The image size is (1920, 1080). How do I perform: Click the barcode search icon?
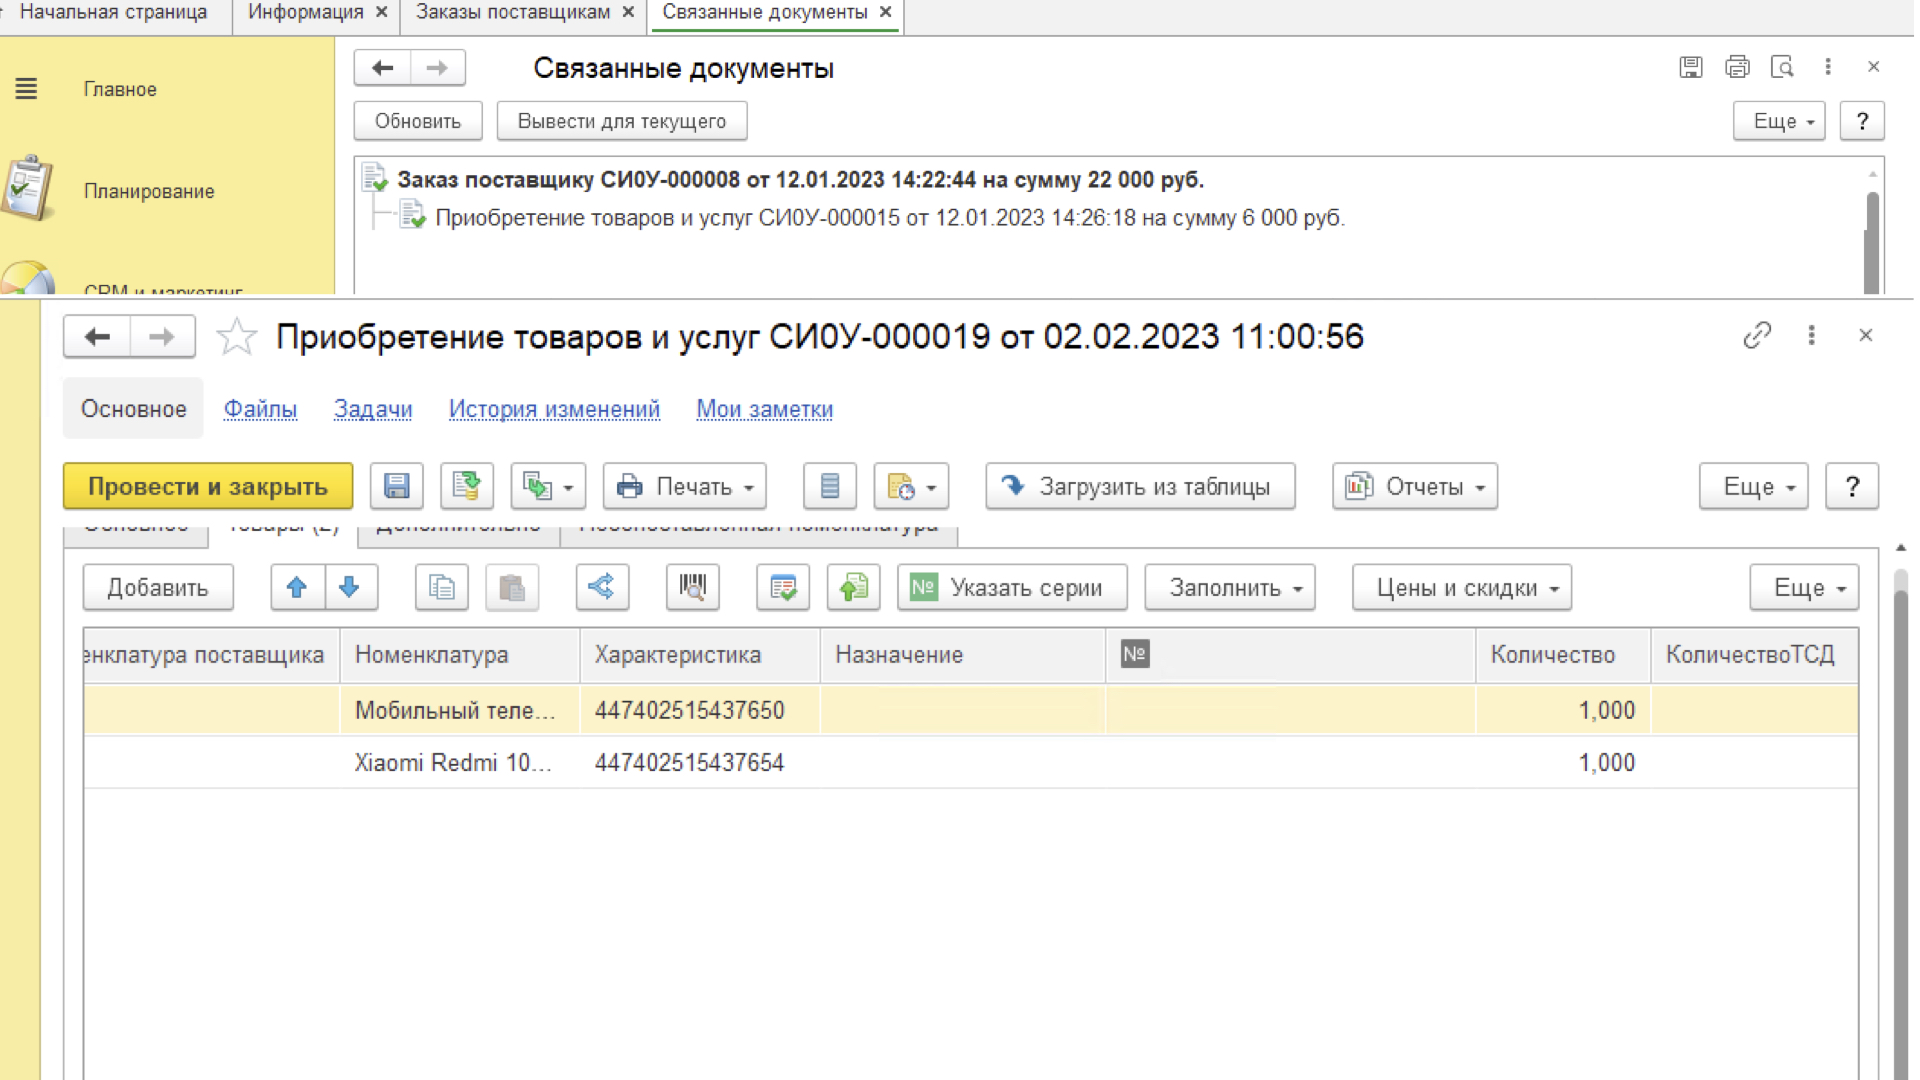click(x=693, y=588)
